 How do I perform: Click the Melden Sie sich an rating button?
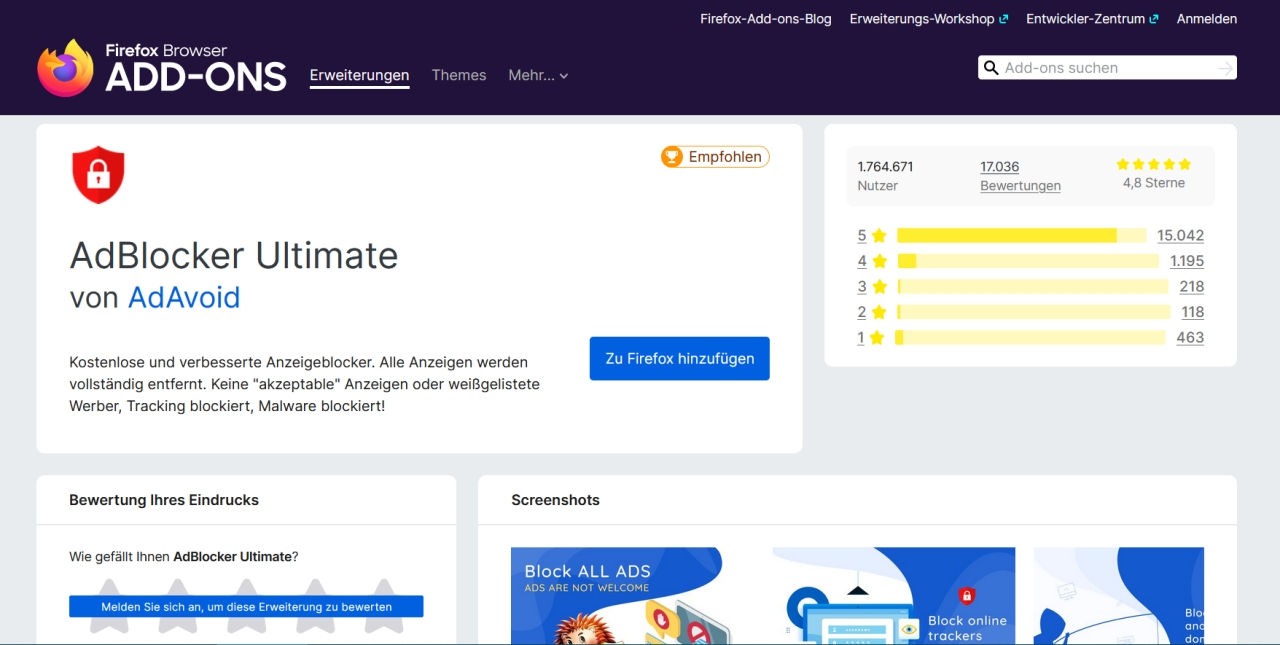pos(246,606)
